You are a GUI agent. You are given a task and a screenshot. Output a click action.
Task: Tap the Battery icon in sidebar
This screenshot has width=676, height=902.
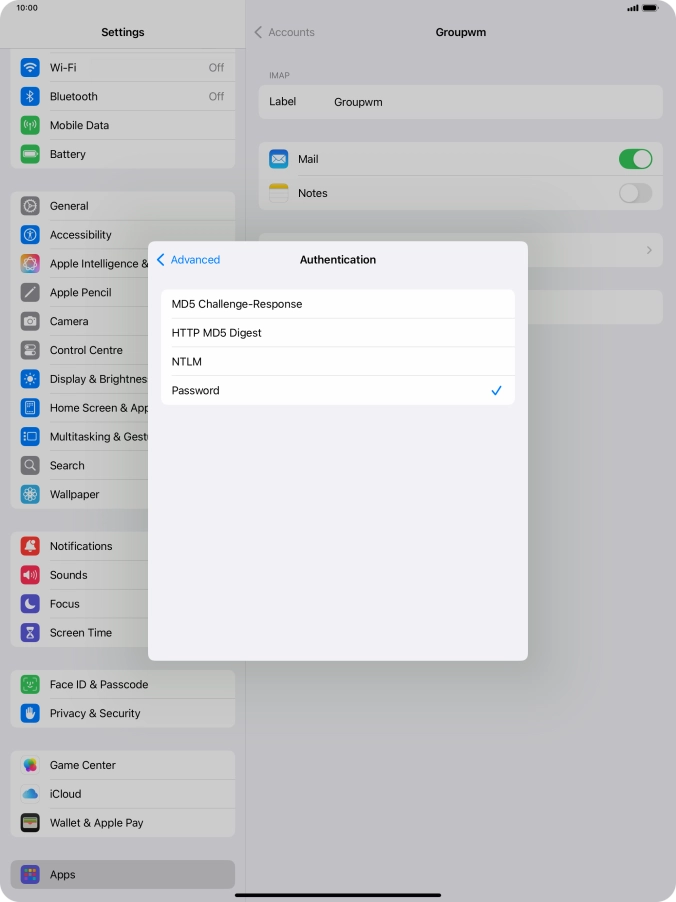(30, 155)
